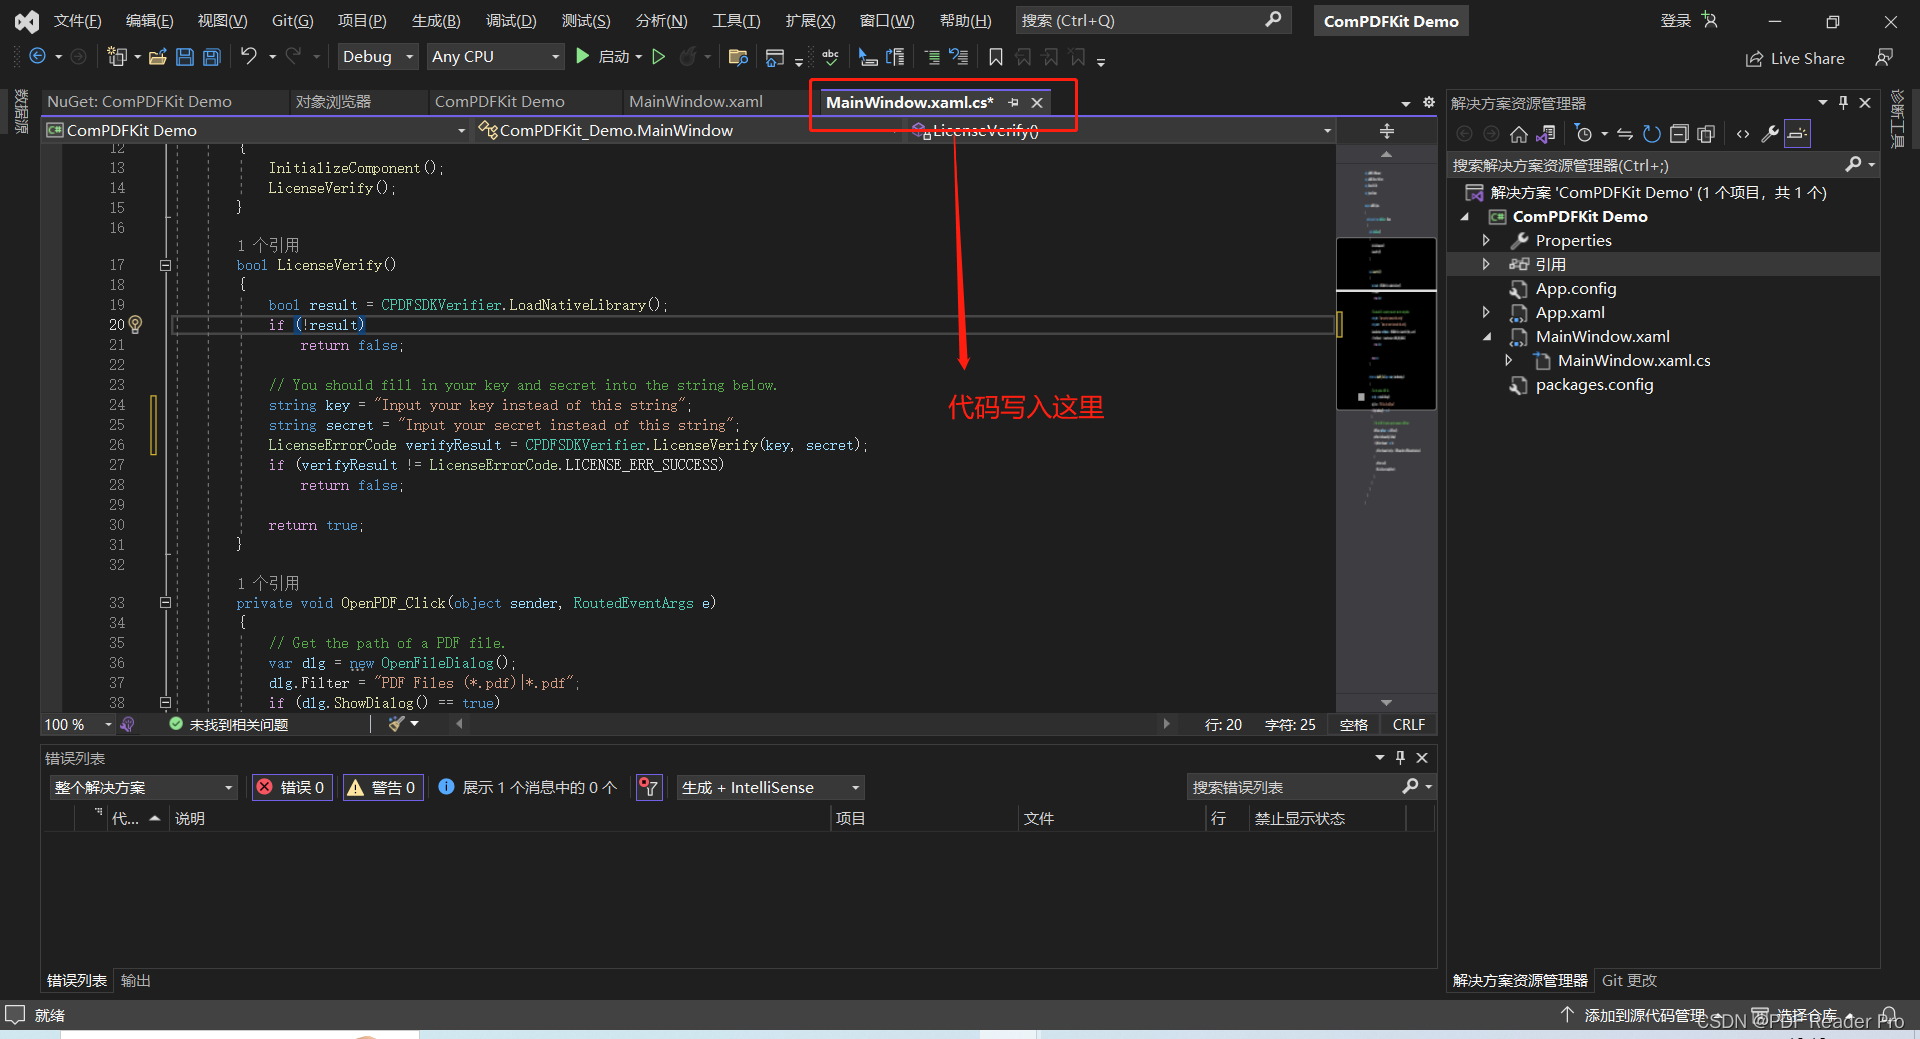1920x1039 pixels.
Task: Click the Uncomment Selection icon
Action: [x=958, y=57]
